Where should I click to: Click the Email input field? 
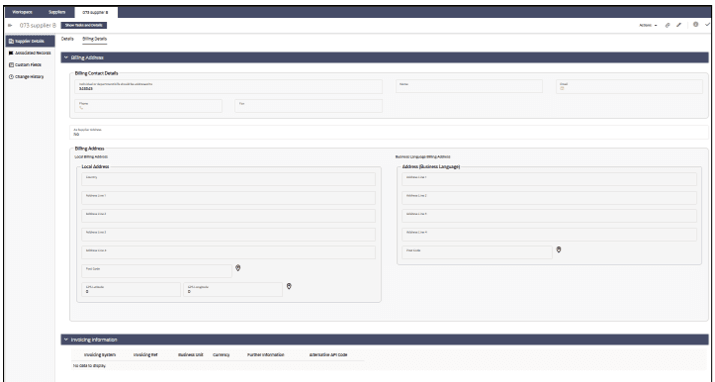(x=629, y=87)
